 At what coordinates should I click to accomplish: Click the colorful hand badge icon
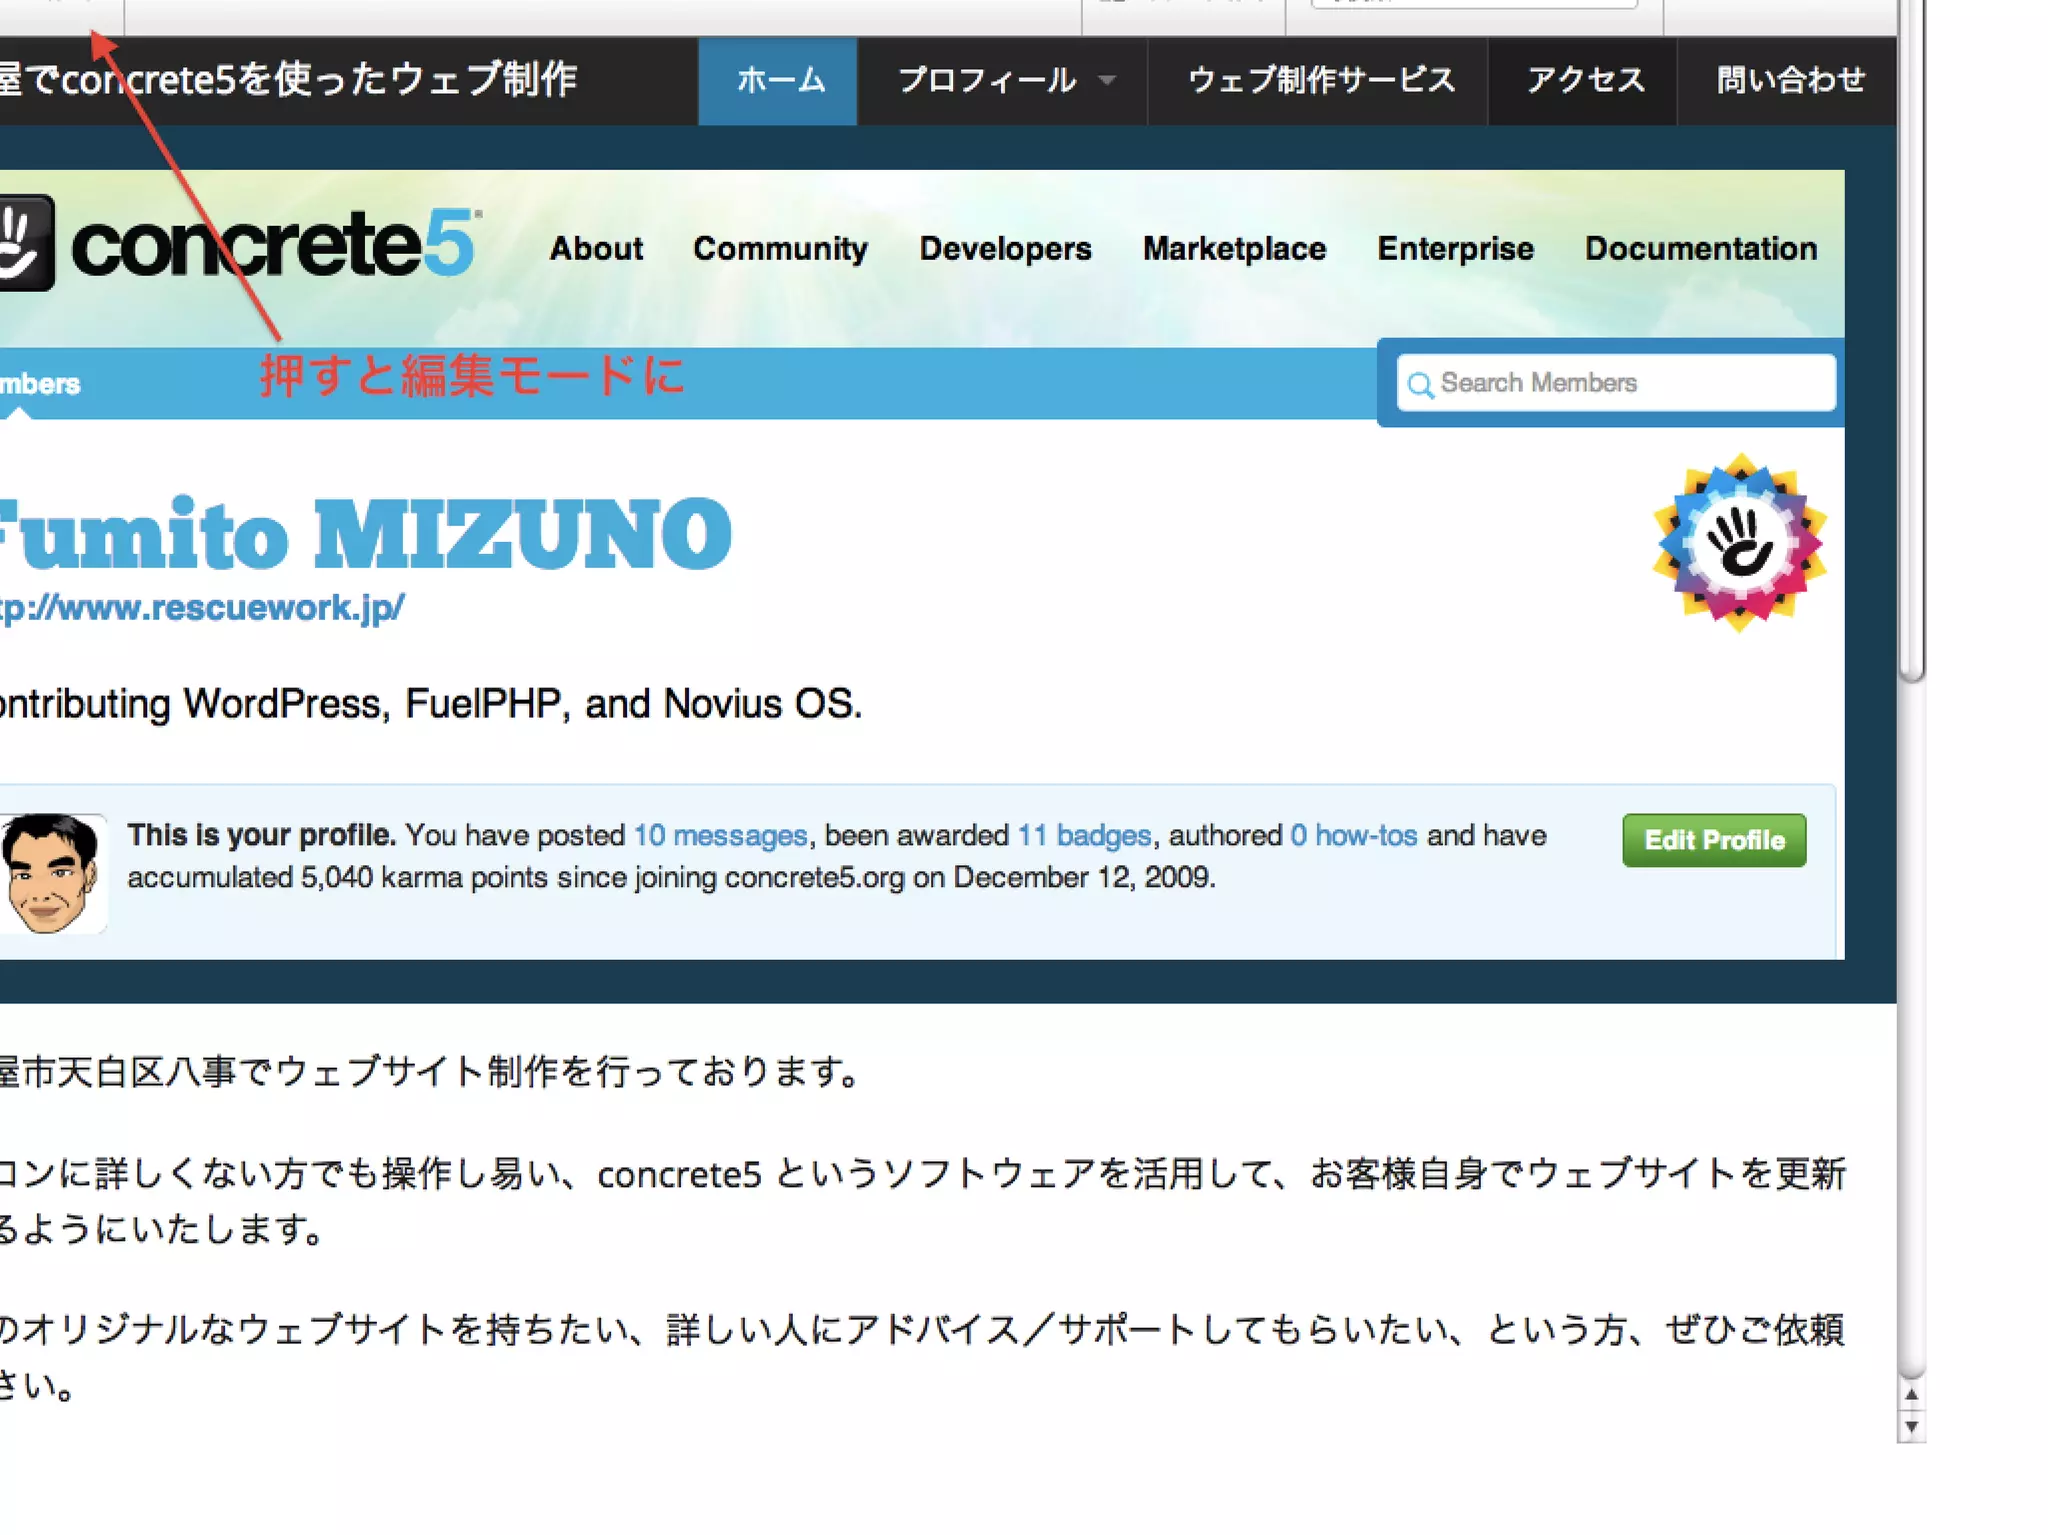pos(1739,544)
